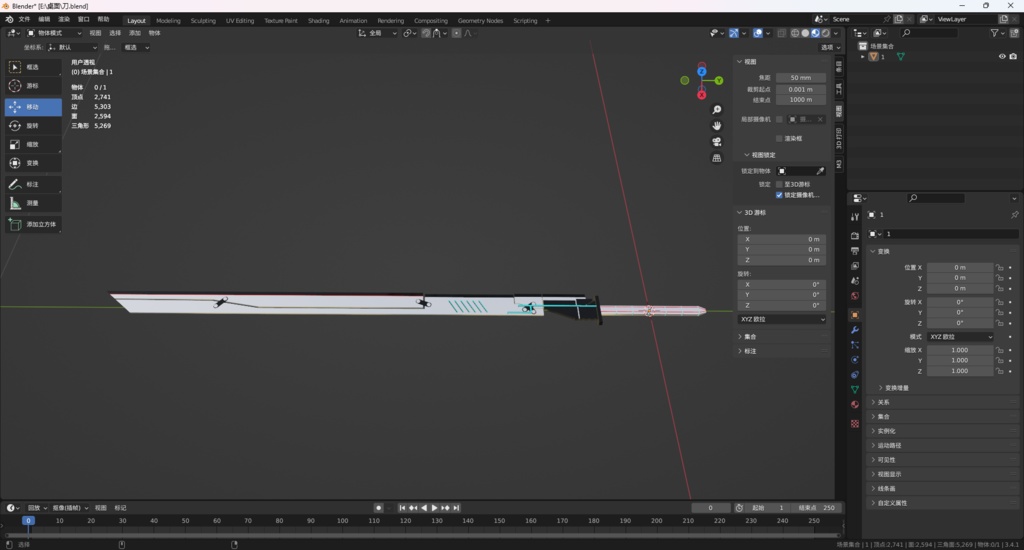Toggle viewport visibility eye for object 1

point(1002,57)
